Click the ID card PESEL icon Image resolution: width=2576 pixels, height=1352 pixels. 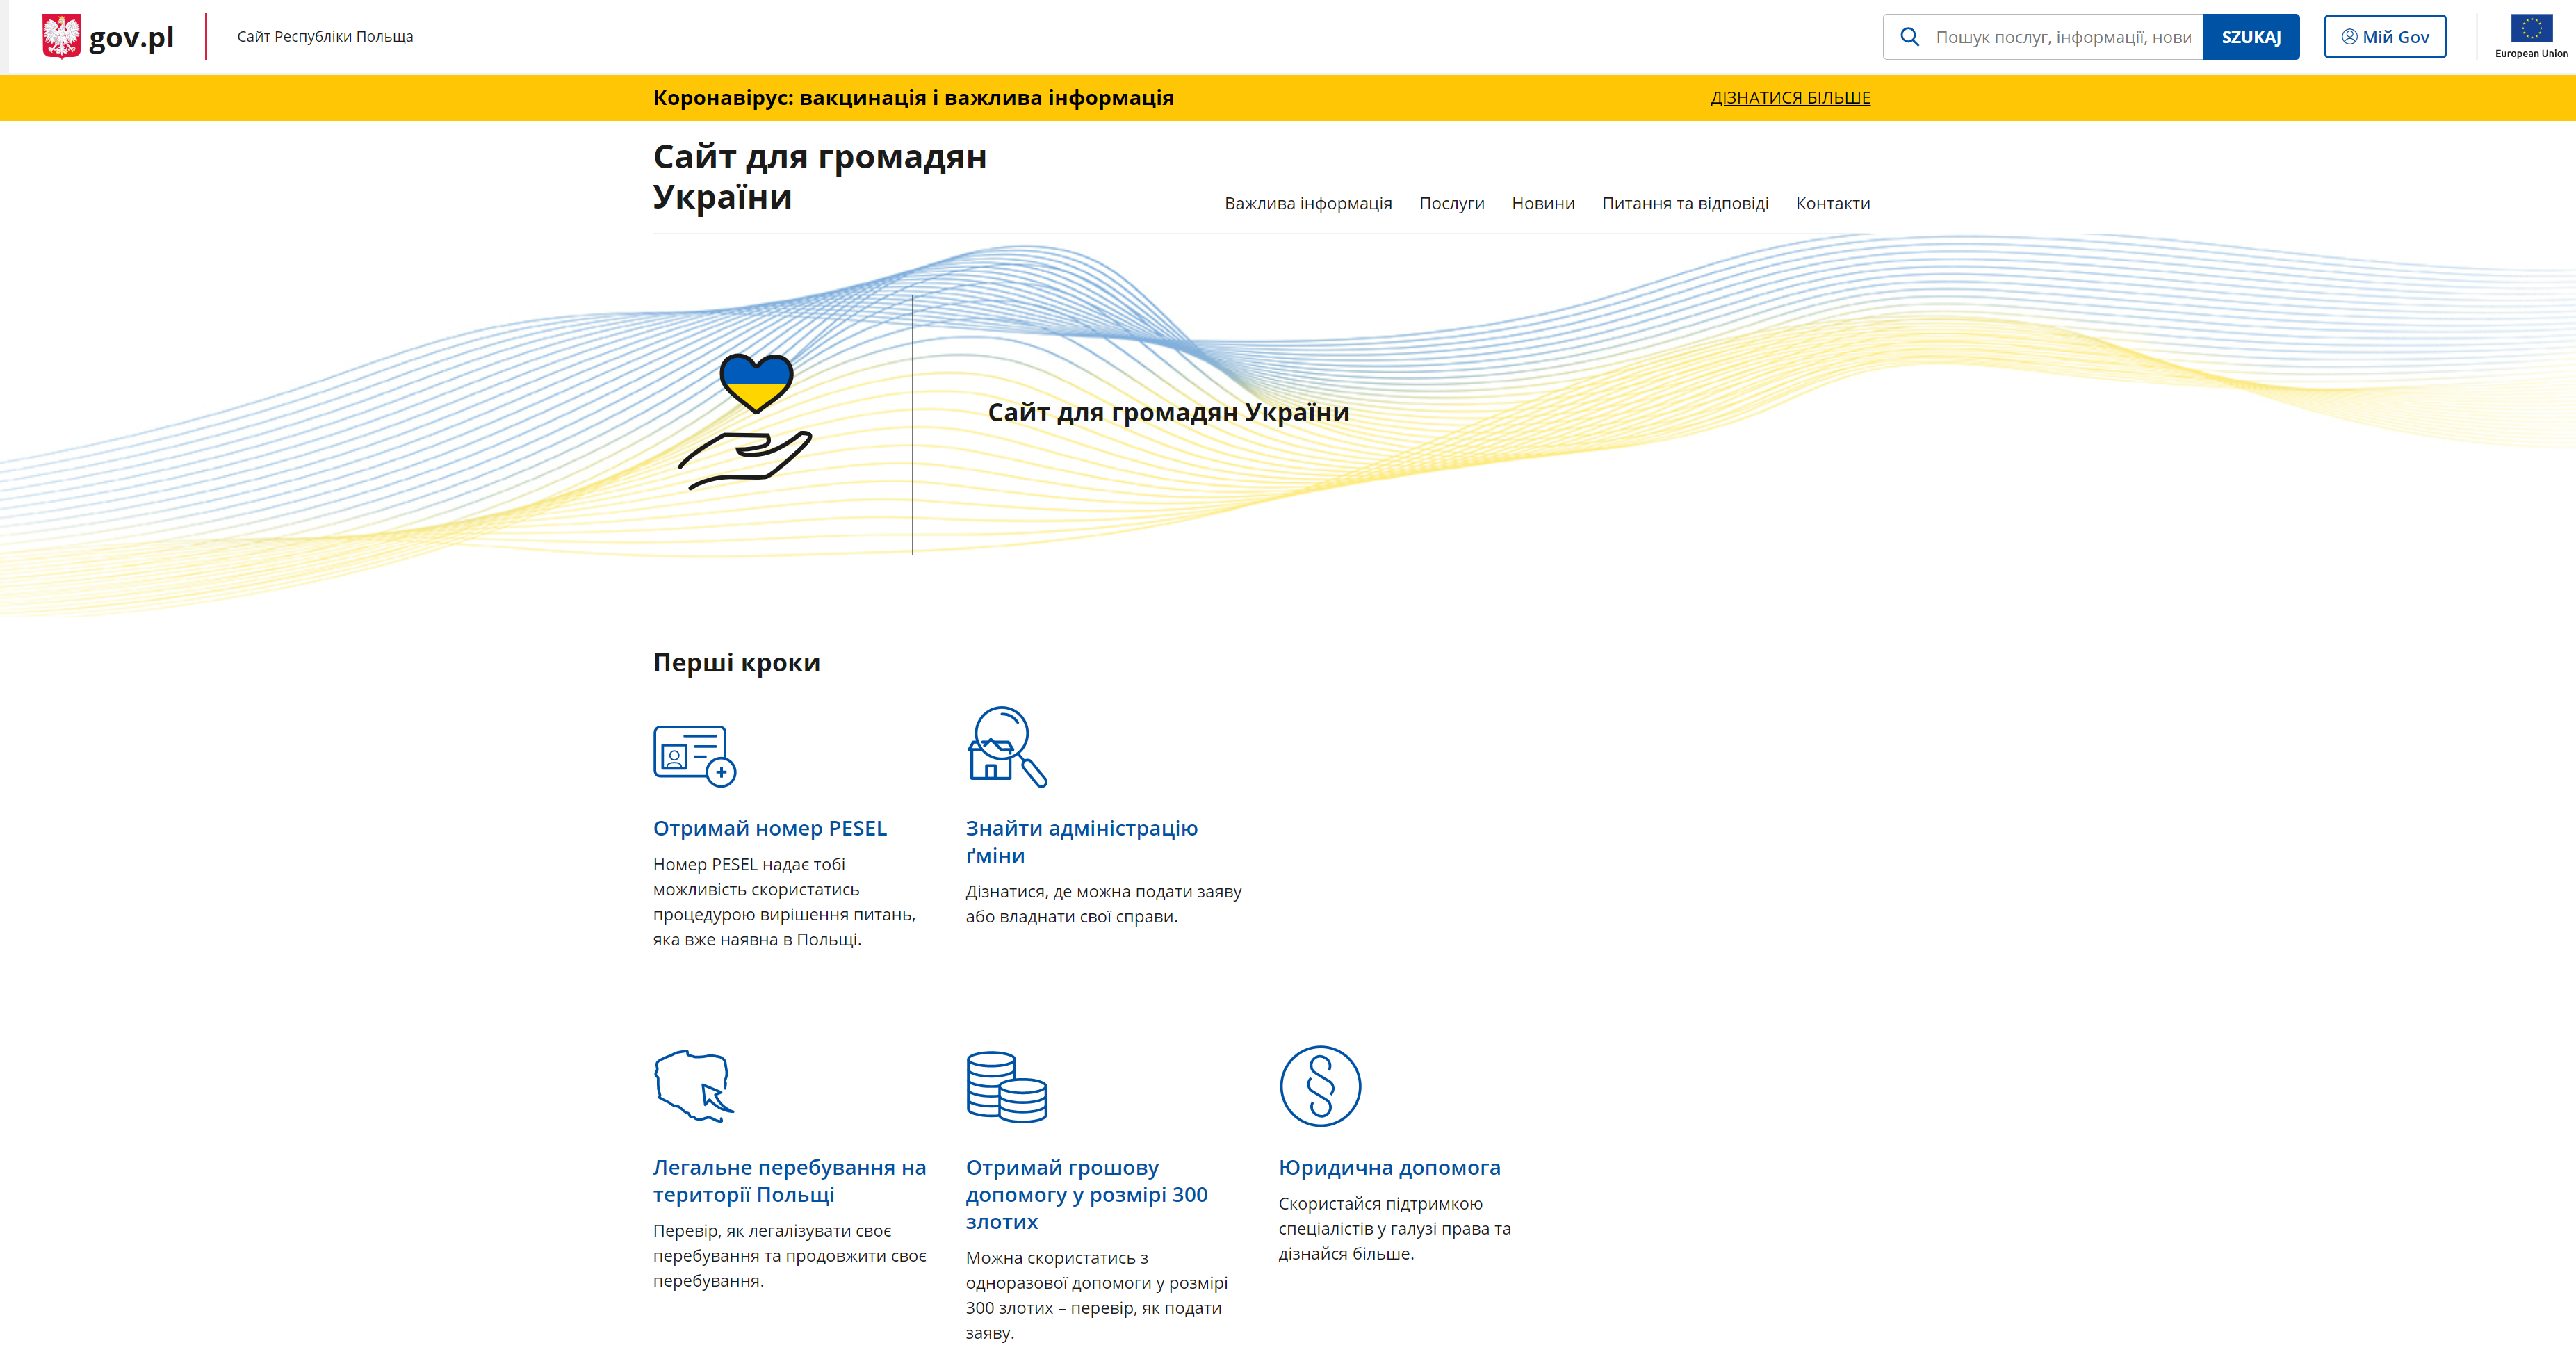pos(694,755)
